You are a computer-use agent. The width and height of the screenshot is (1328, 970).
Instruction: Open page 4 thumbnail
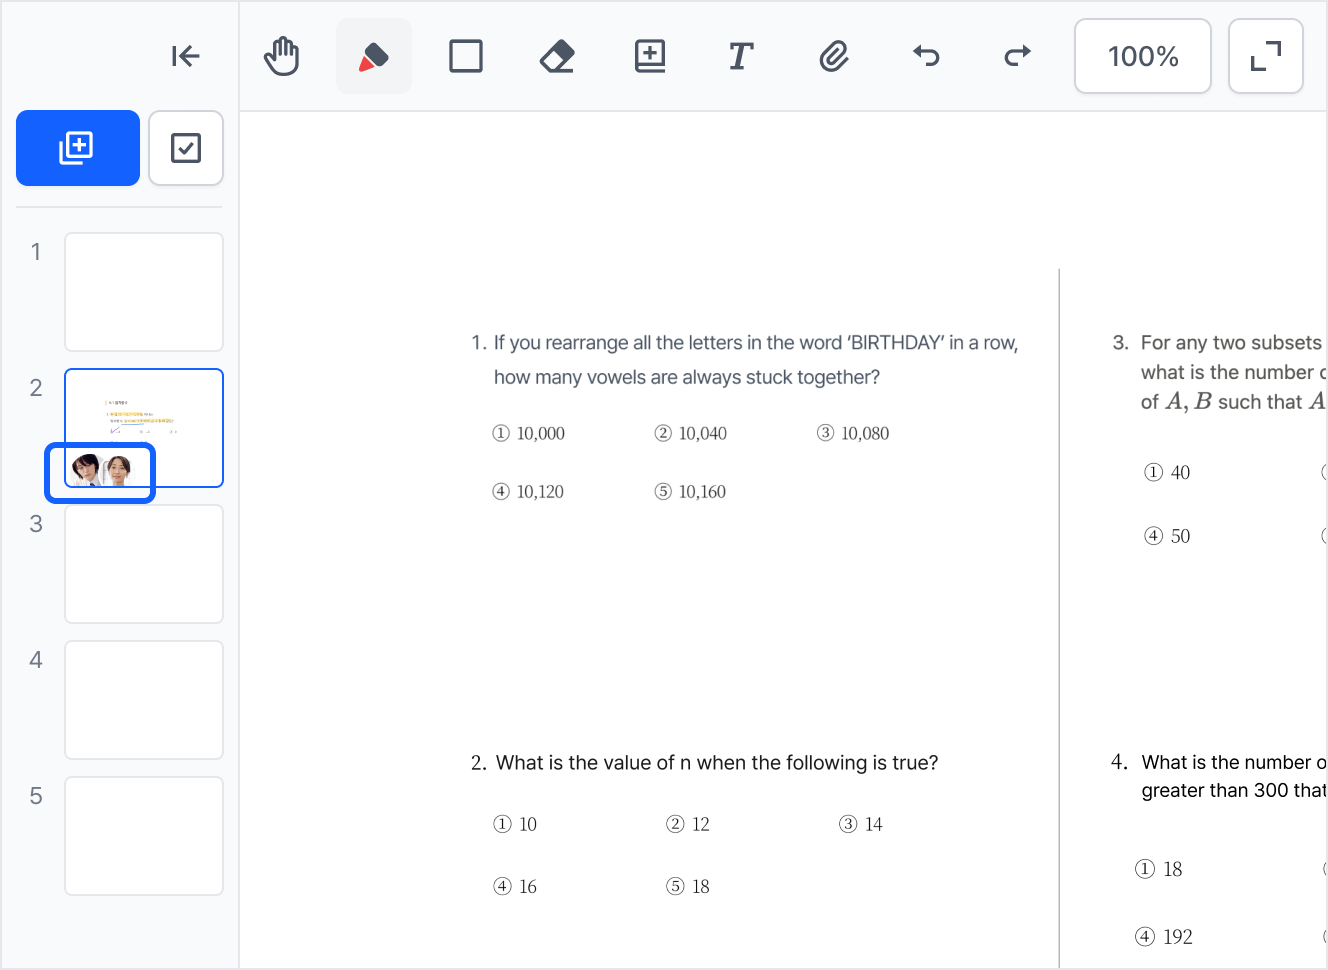tap(144, 700)
